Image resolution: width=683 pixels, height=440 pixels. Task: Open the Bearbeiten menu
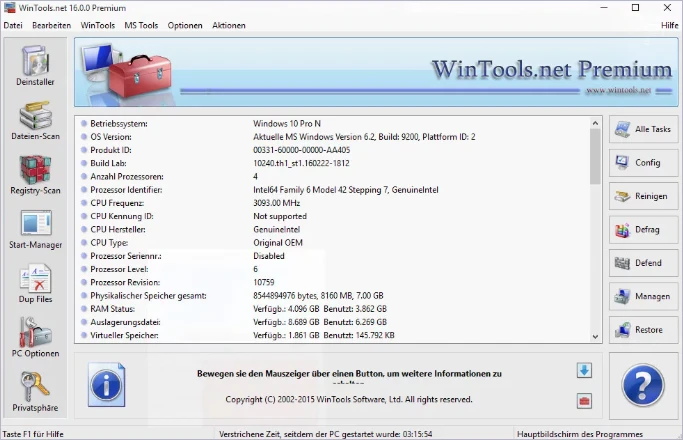click(51, 25)
